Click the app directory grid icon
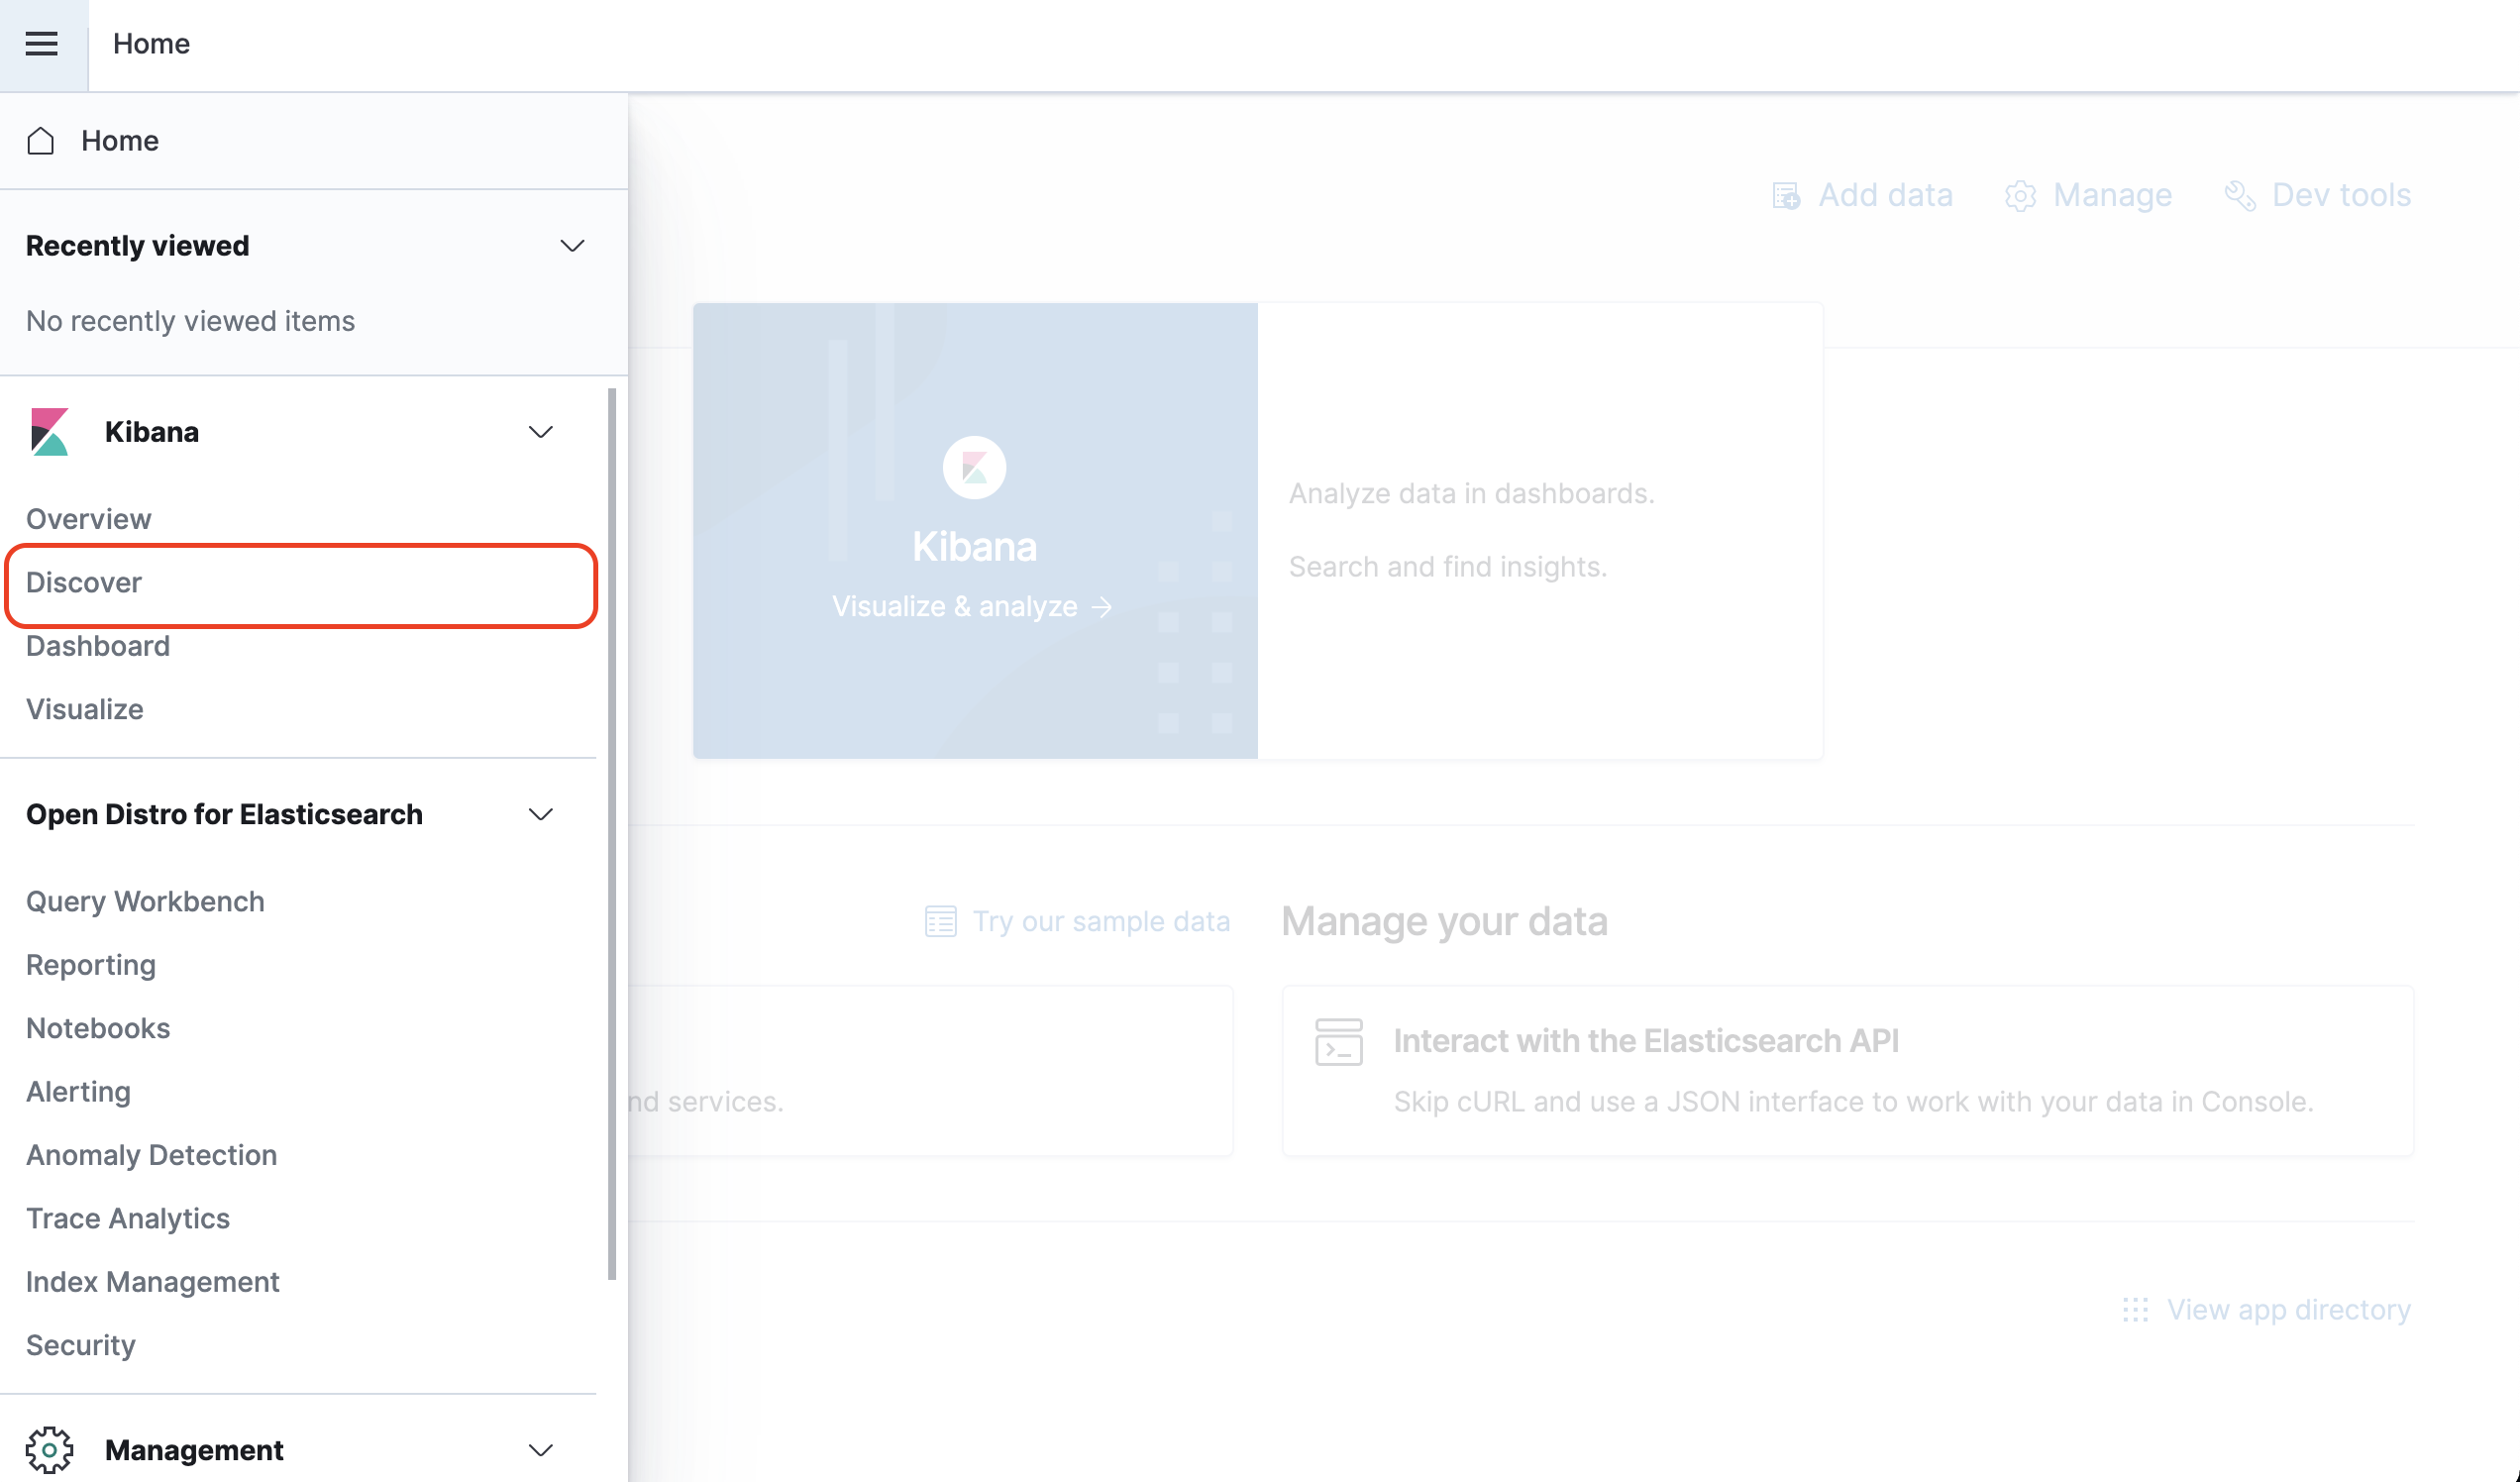The height and width of the screenshot is (1482, 2520). [x=2135, y=1309]
